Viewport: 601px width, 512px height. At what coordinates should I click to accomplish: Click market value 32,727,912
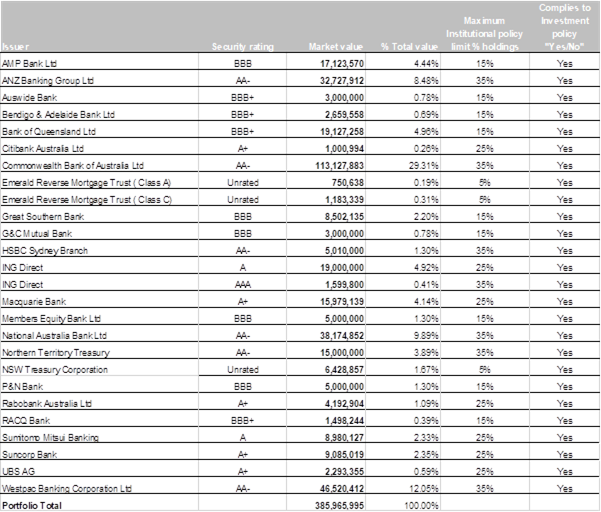(x=342, y=80)
